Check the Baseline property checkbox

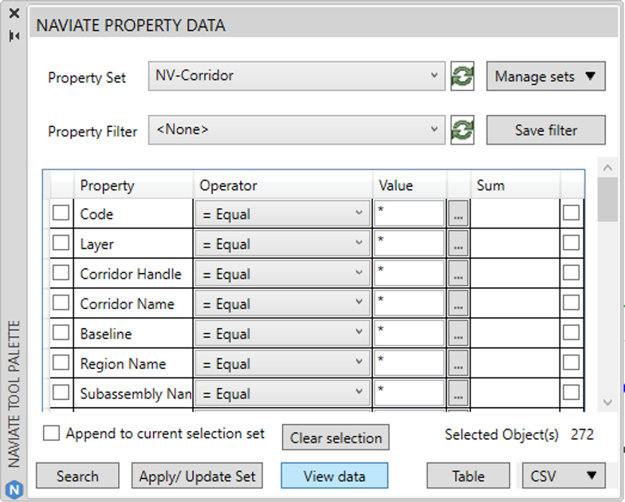(x=61, y=332)
